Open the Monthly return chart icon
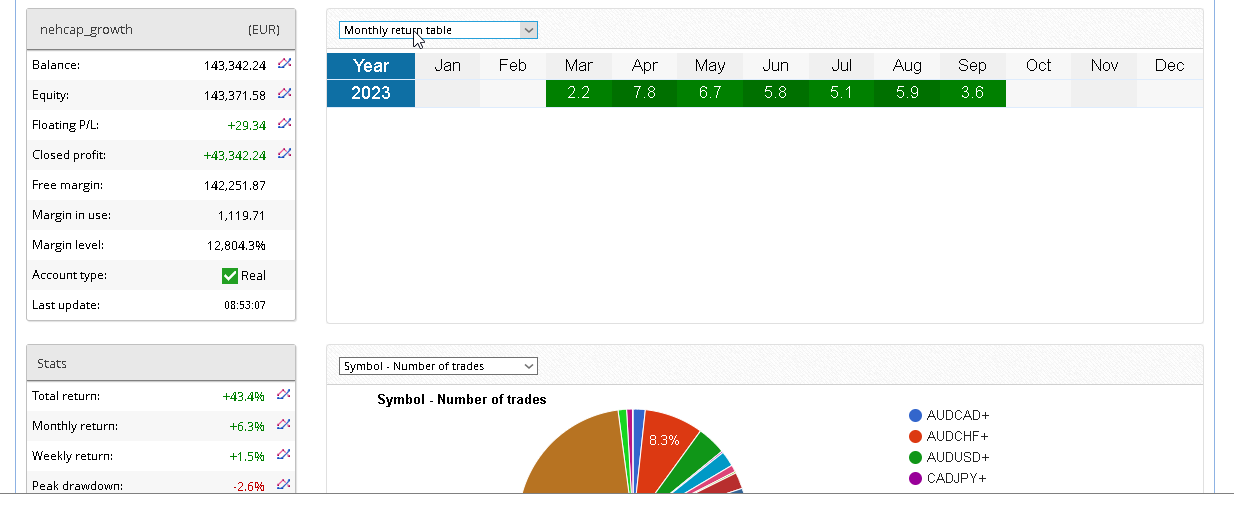This screenshot has height=511, width=1234. (x=284, y=426)
